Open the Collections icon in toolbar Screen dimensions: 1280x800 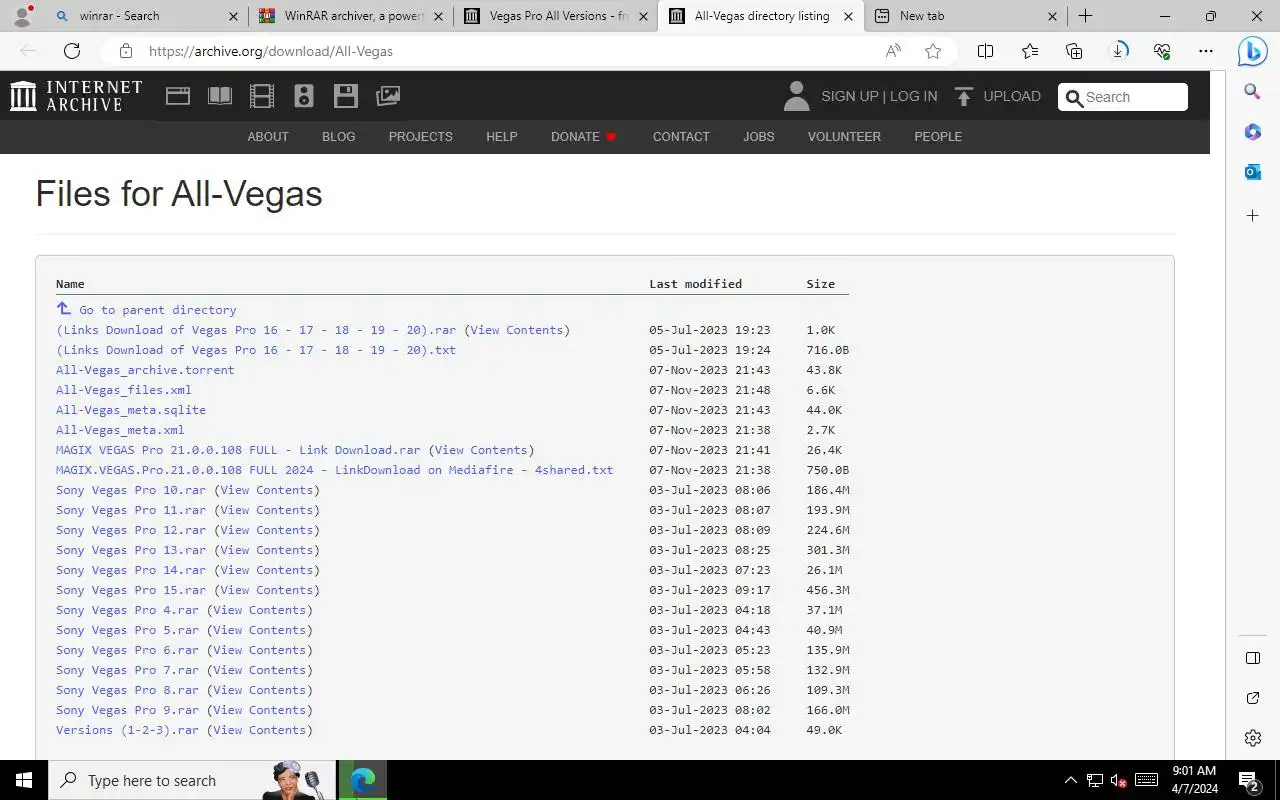[x=1074, y=51]
